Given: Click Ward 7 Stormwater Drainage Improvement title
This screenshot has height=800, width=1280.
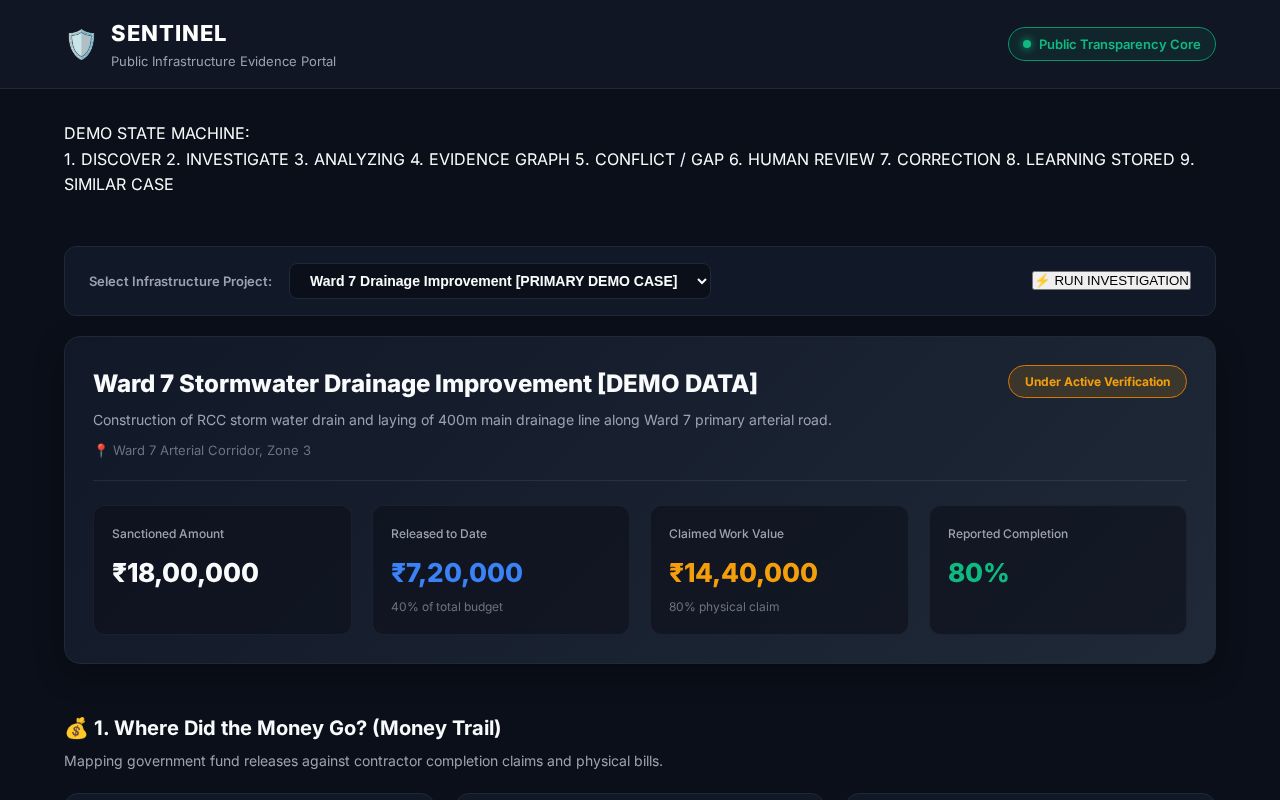Looking at the screenshot, I should click(425, 384).
